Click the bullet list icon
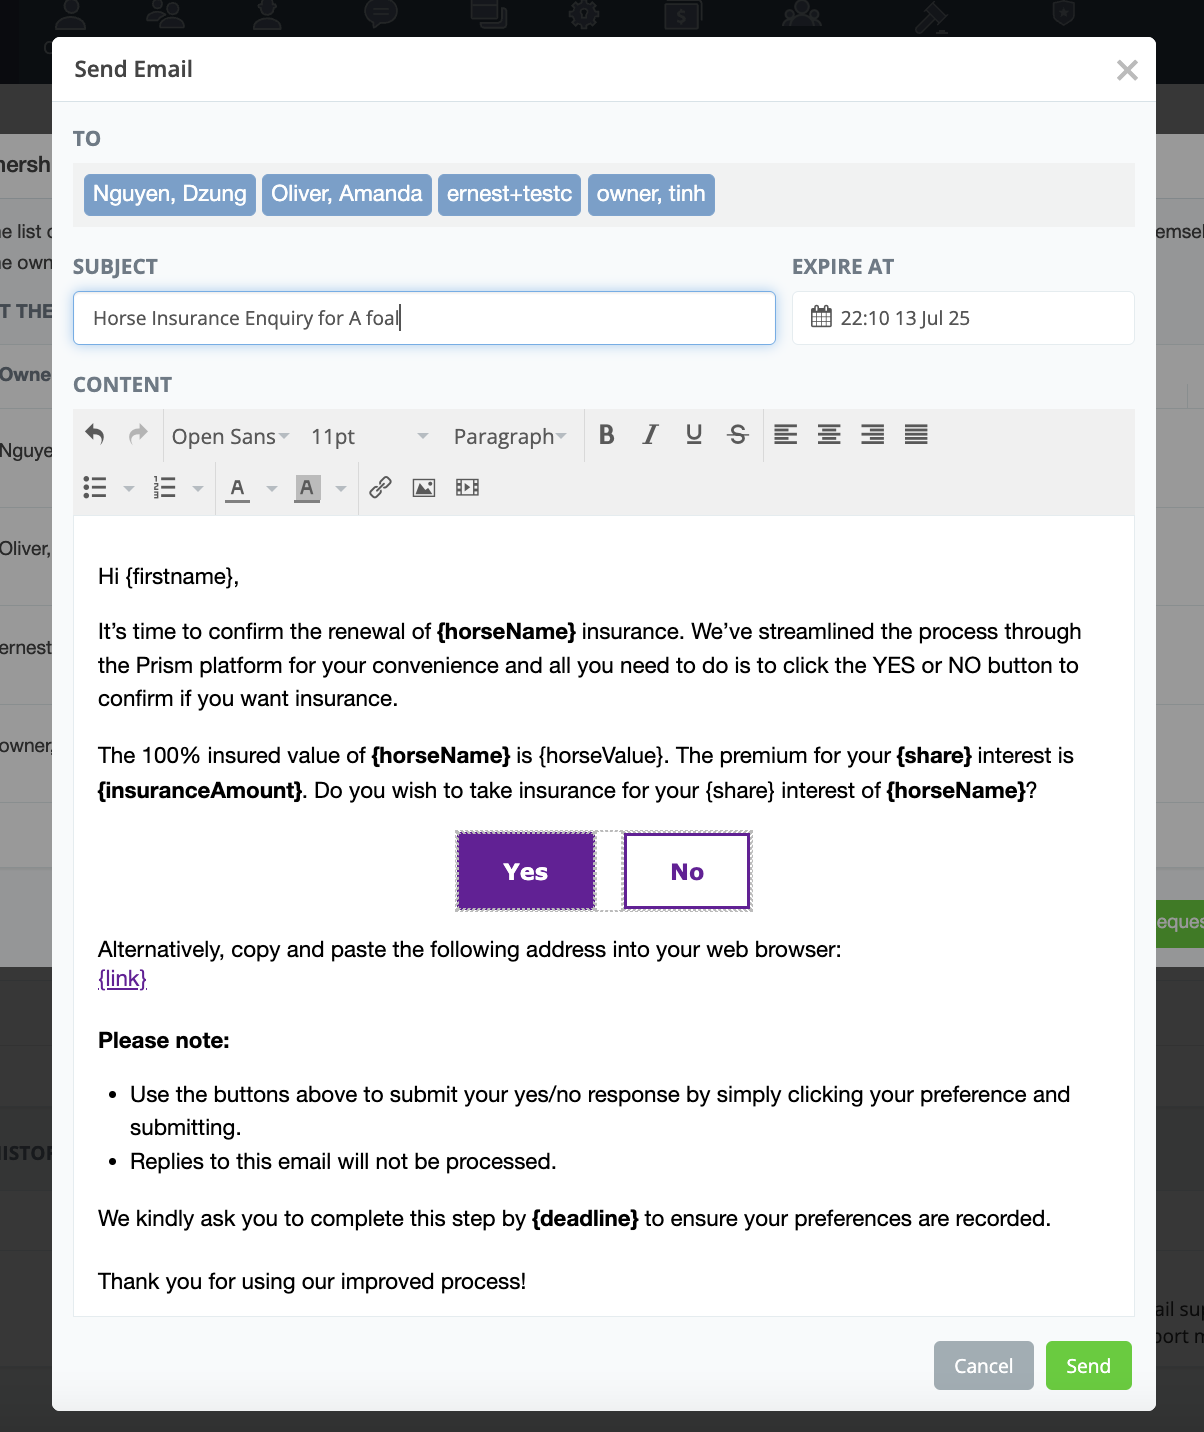This screenshot has width=1204, height=1432. pyautogui.click(x=95, y=488)
